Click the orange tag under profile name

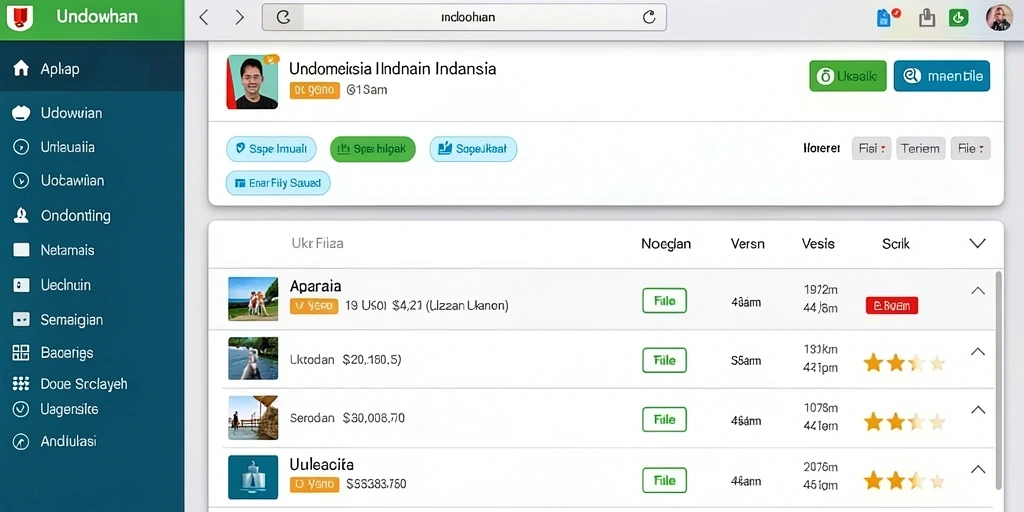(315, 90)
